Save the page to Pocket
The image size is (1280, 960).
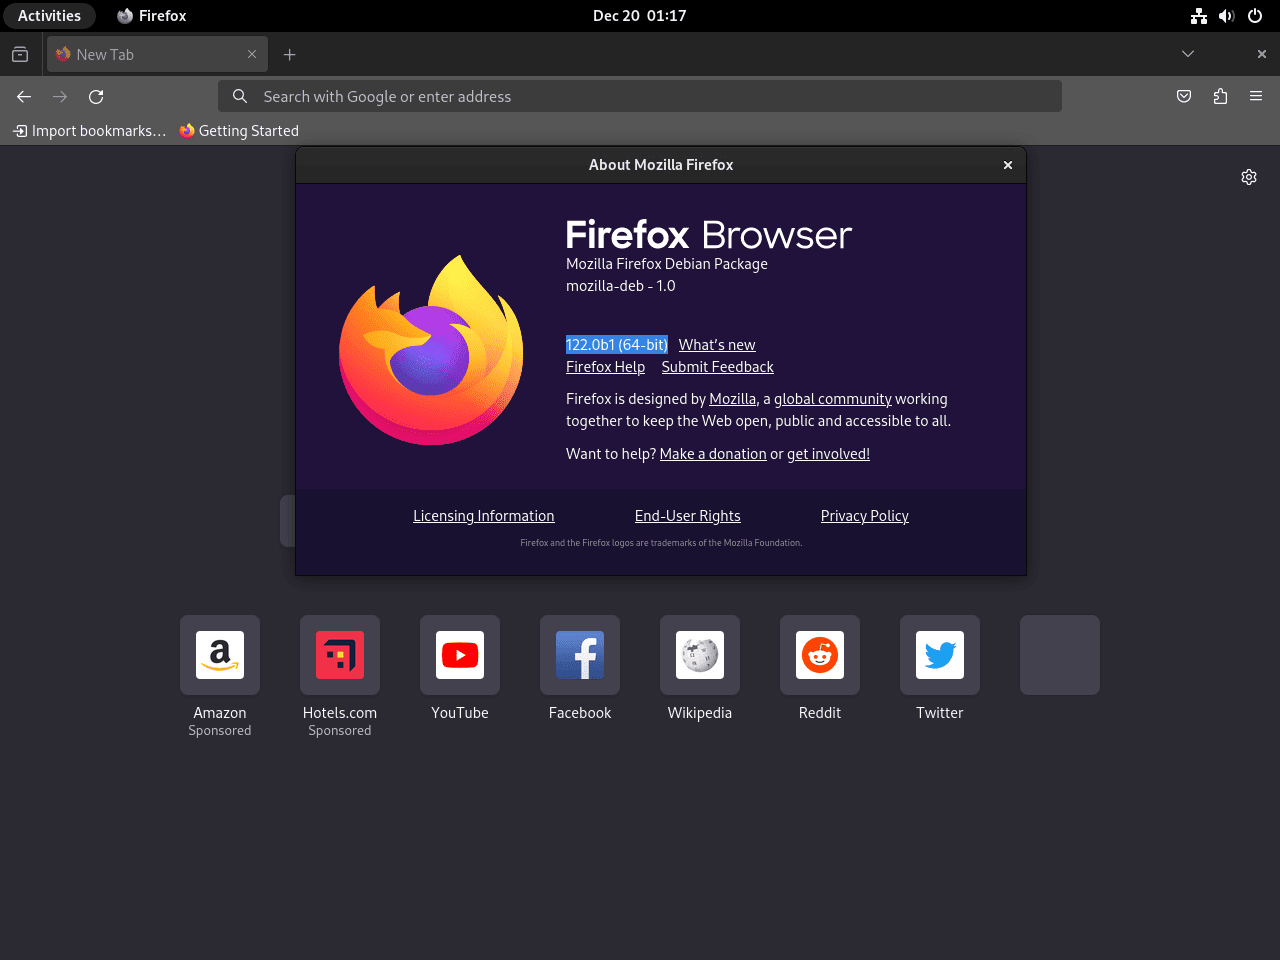(x=1184, y=96)
